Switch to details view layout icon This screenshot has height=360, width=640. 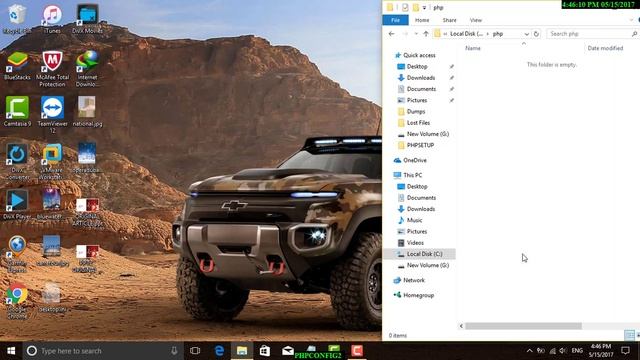629,336
